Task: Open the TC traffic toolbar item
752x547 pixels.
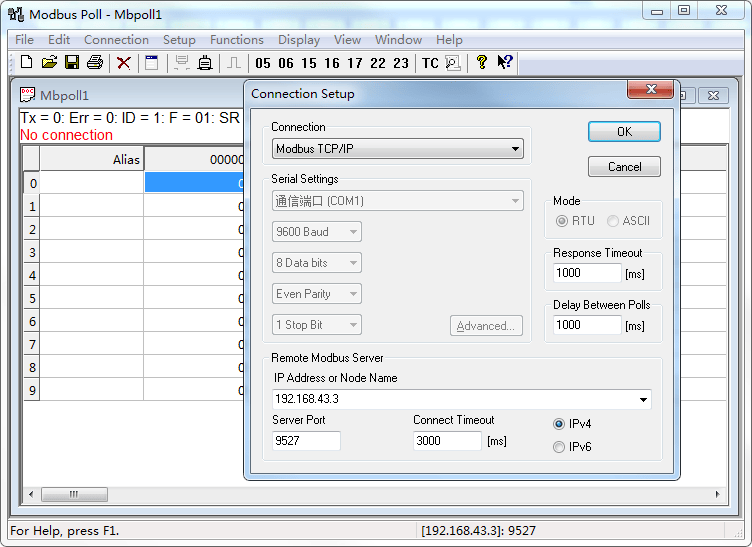Action: (430, 63)
